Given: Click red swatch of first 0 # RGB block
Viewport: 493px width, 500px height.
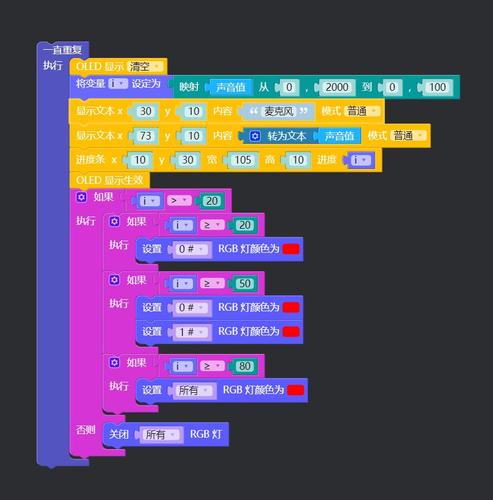Looking at the screenshot, I should (291, 249).
